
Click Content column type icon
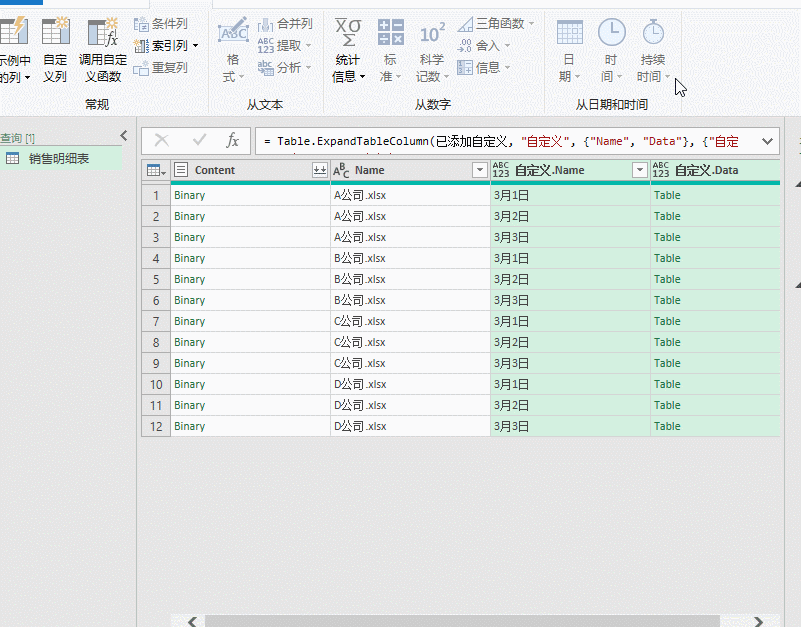(181, 170)
